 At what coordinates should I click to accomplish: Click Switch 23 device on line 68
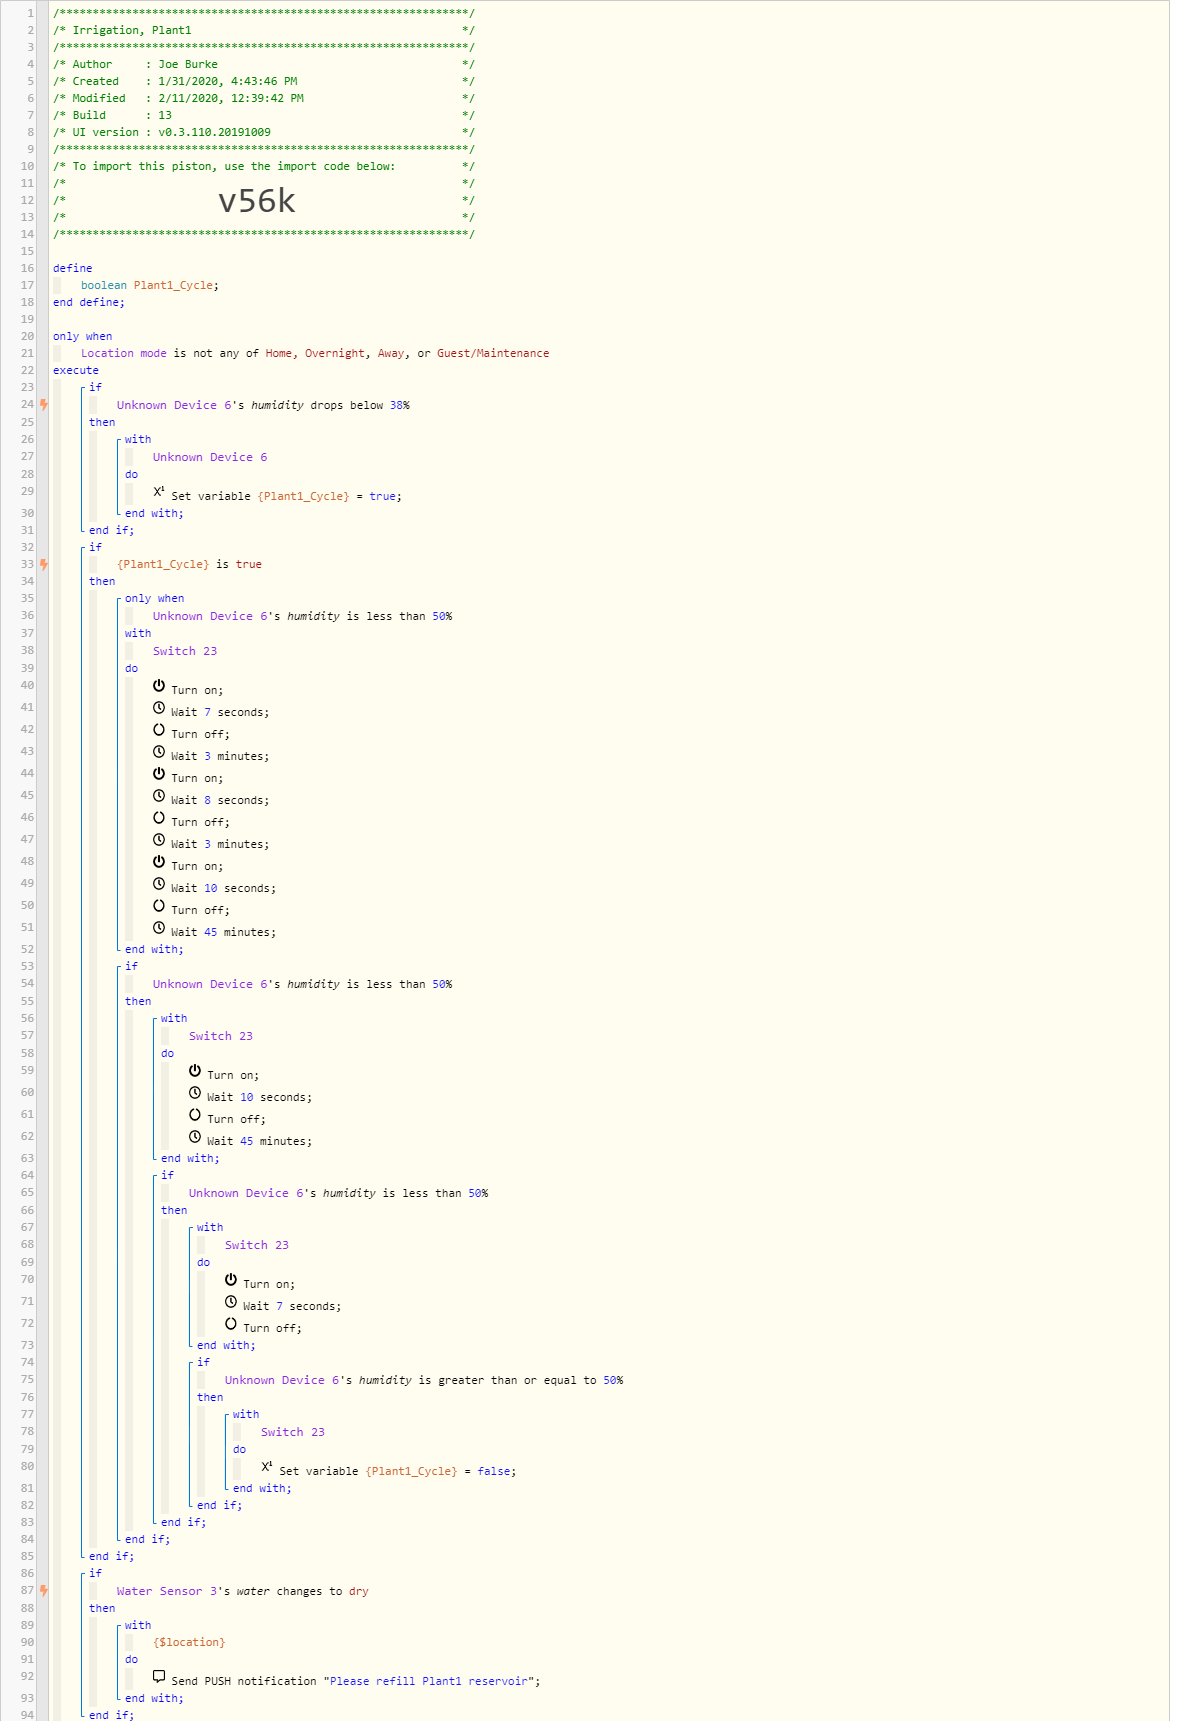coord(257,1245)
